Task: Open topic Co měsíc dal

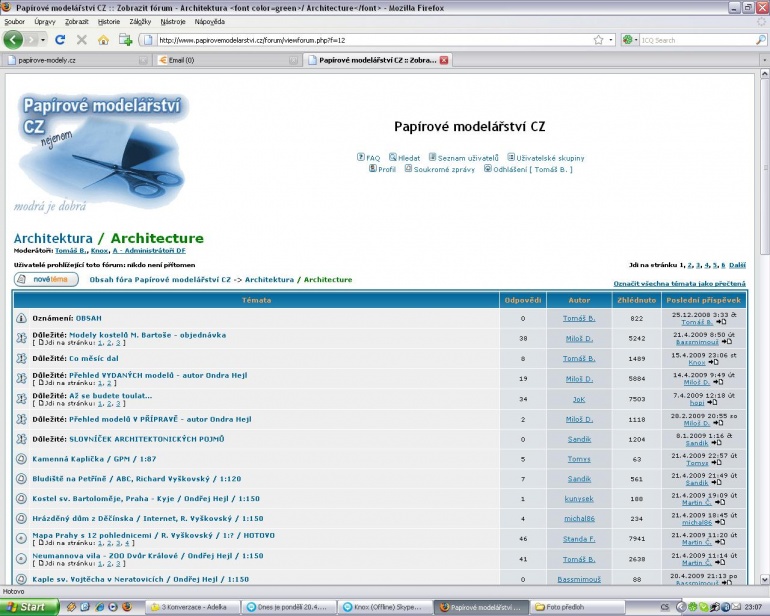Action: pyautogui.click(x=93, y=359)
